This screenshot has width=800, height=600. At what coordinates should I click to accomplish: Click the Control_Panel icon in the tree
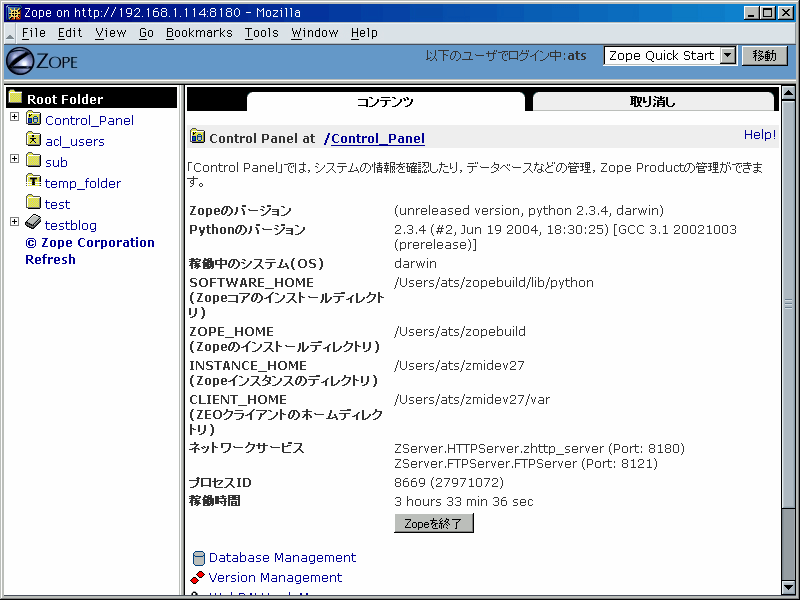(34, 119)
